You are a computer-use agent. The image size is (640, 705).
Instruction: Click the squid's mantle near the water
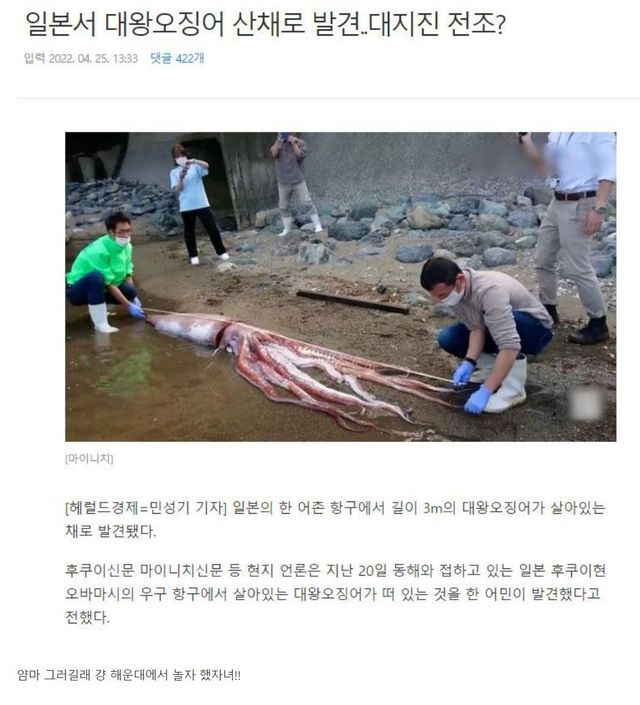pos(187,328)
